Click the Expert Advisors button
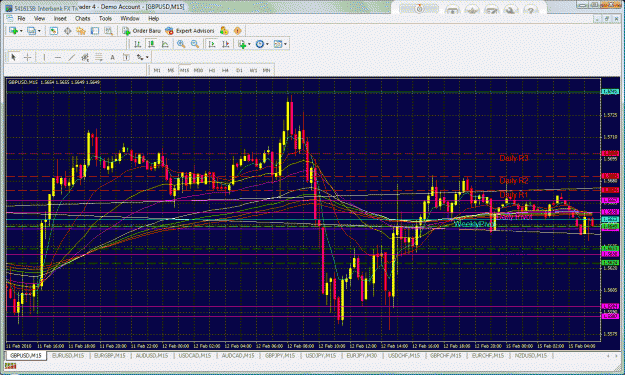The width and height of the screenshot is (625, 375). [190, 31]
